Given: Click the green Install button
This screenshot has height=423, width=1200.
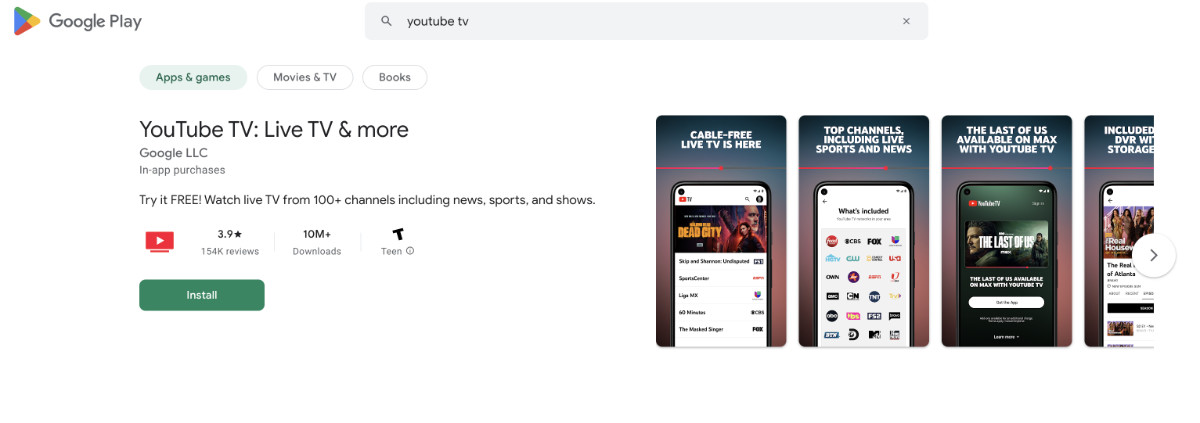Looking at the screenshot, I should [202, 295].
